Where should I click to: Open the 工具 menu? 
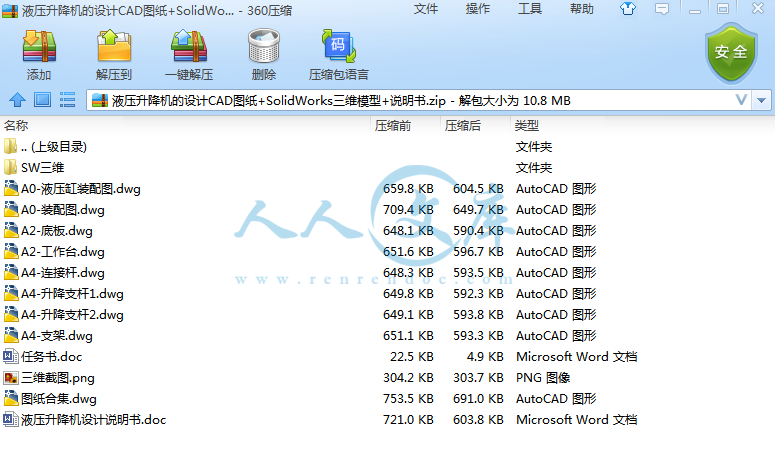pos(529,9)
